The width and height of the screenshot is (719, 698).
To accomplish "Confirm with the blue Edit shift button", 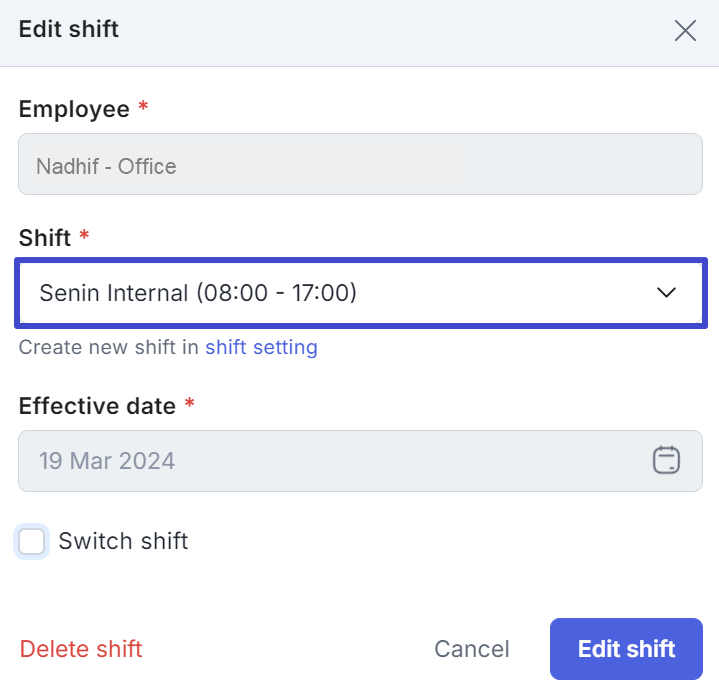I will 626,649.
